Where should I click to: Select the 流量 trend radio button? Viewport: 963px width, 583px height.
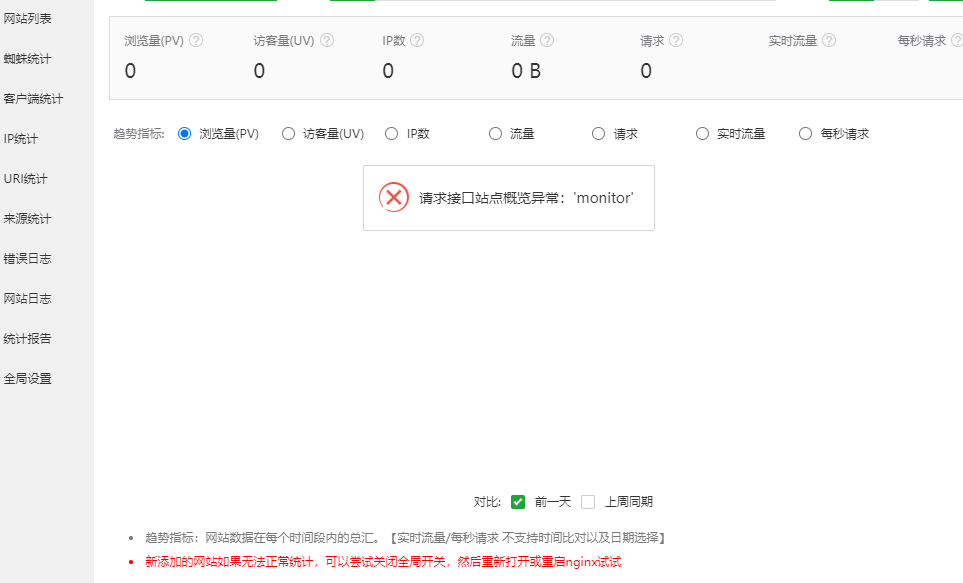496,133
